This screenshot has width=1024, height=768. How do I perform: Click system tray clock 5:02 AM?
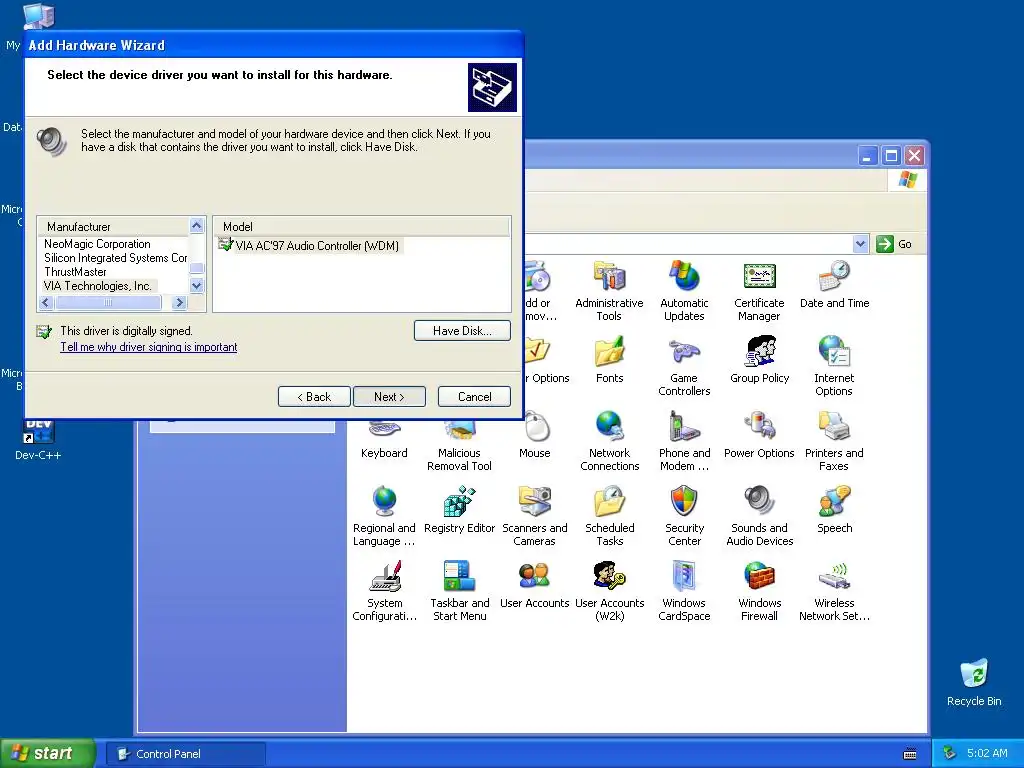pos(987,753)
